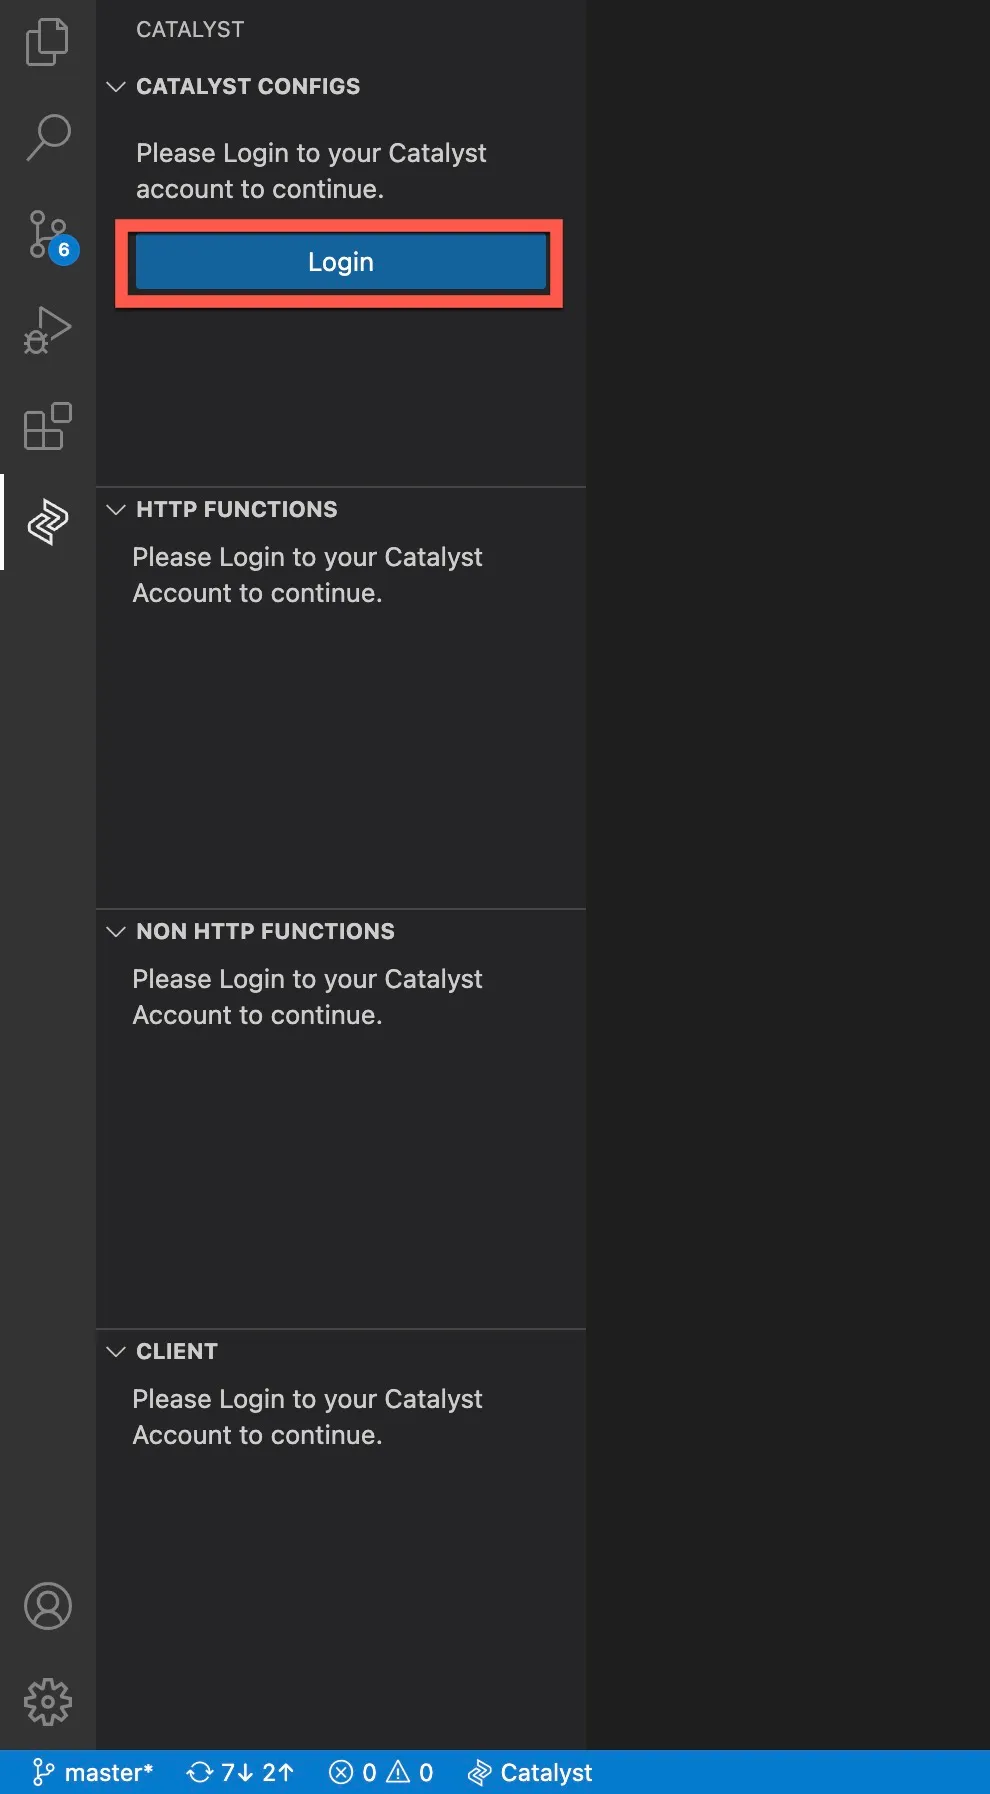Click the HTTP FUNCTIONS header text
Image resolution: width=990 pixels, height=1794 pixels.
tap(237, 509)
